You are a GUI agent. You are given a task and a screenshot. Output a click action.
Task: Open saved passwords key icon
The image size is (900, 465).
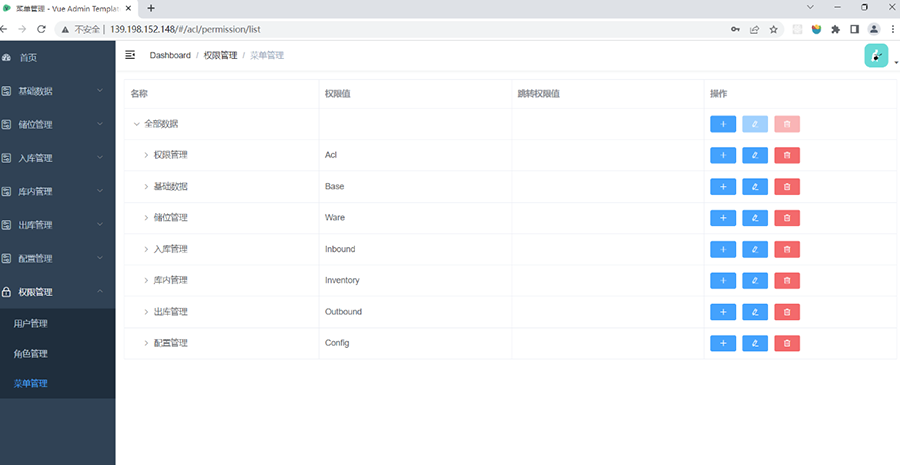[735, 29]
